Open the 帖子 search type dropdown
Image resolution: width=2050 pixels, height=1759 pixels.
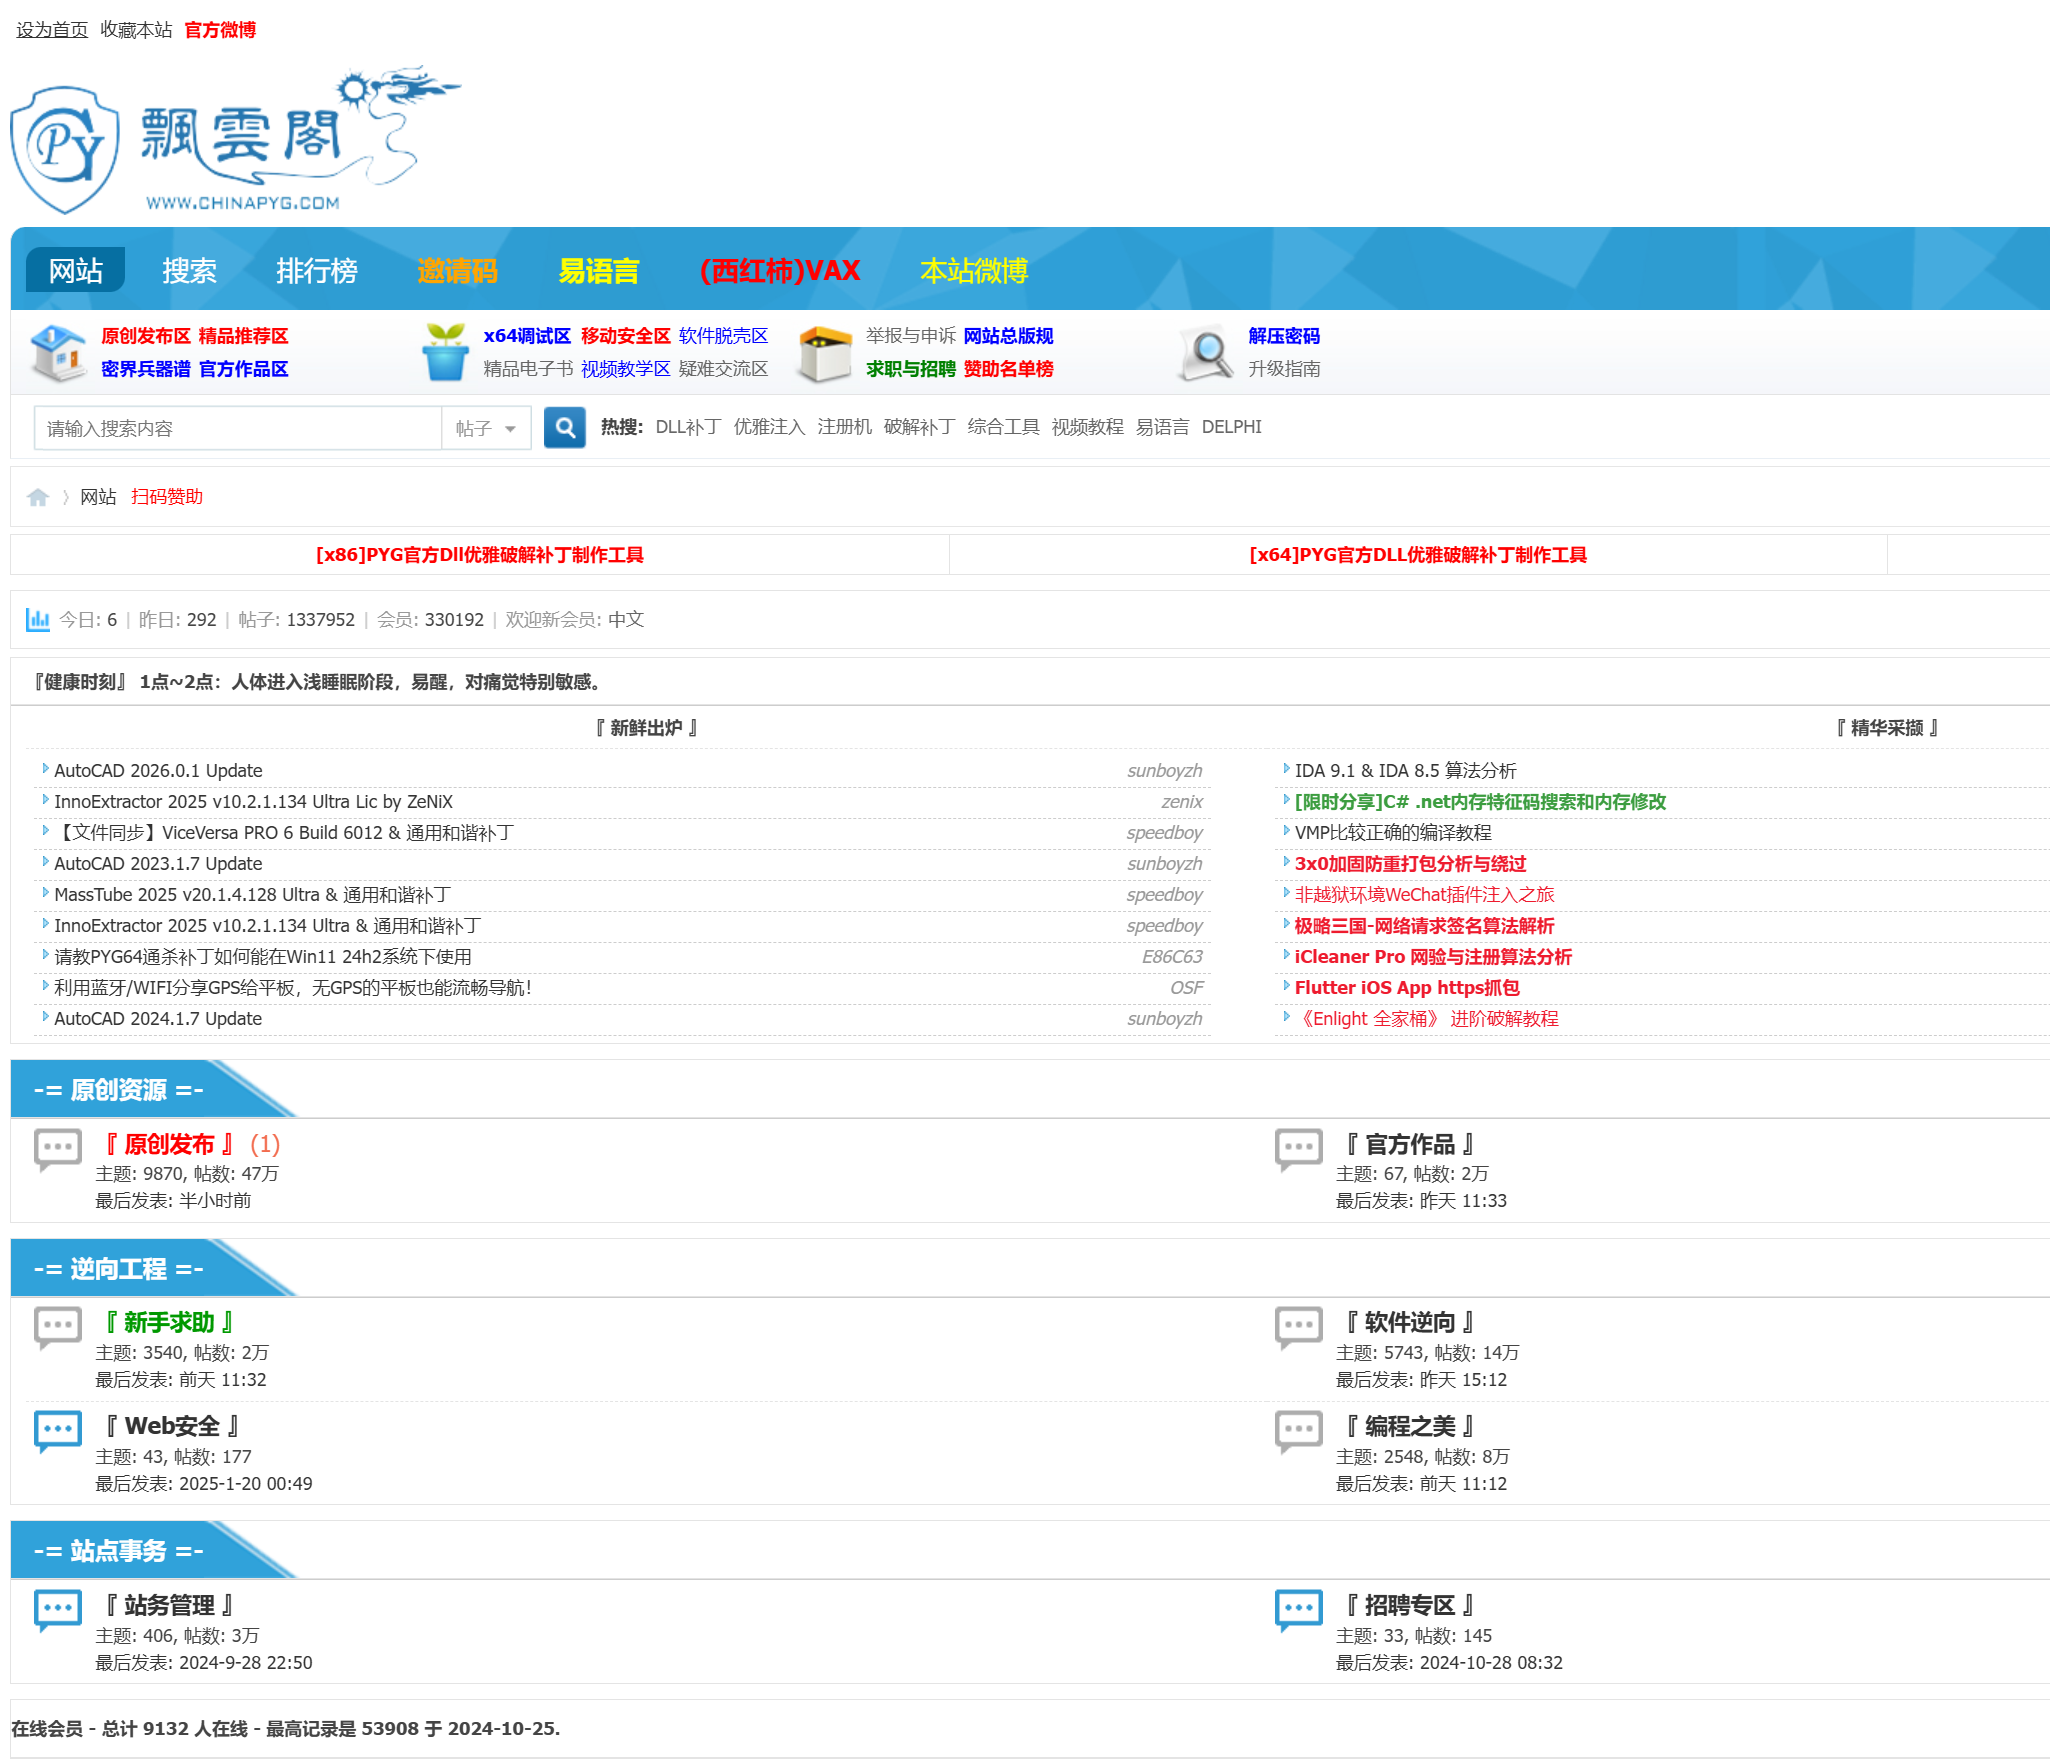486,428
